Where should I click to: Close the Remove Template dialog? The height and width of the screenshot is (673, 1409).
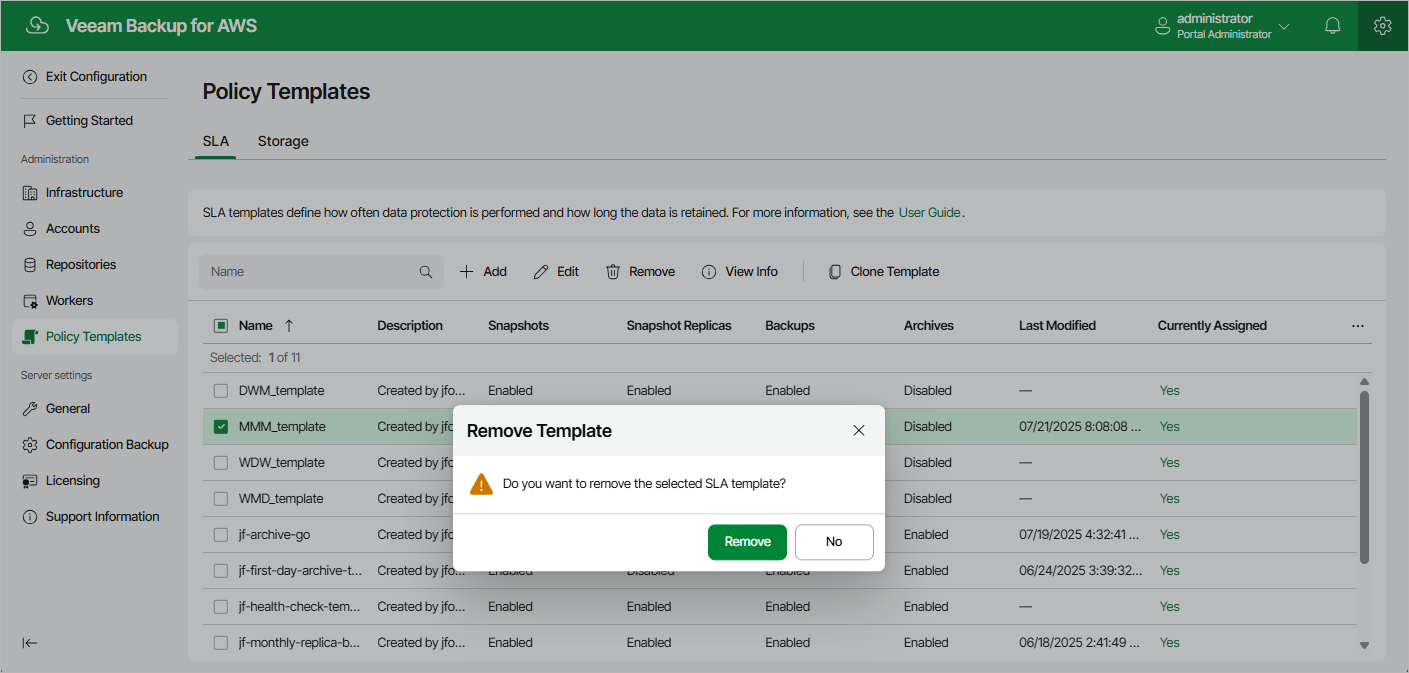click(x=859, y=431)
